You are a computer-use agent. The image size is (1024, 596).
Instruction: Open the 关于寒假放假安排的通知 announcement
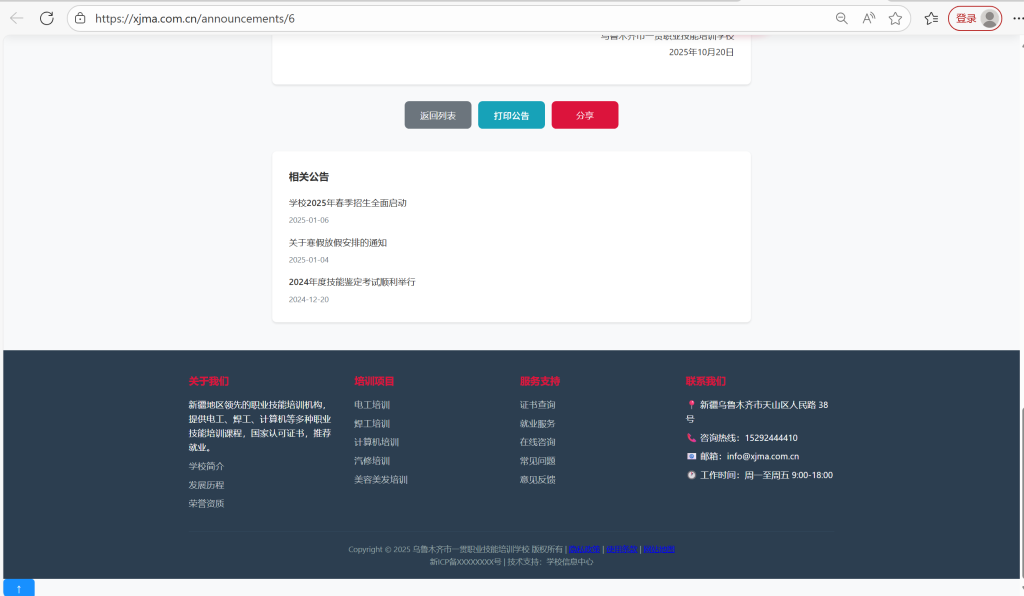tap(338, 243)
